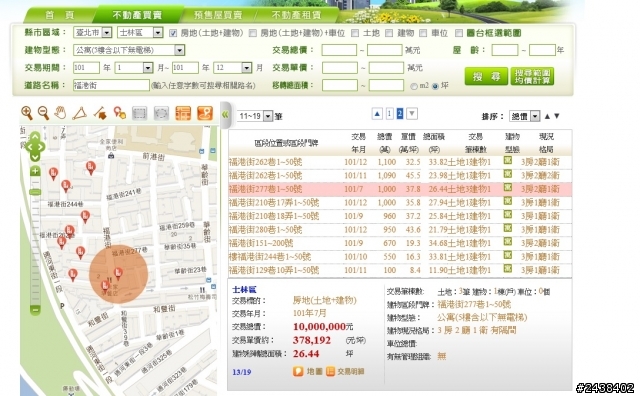Open 交易明細 transaction detail icon

[330, 371]
